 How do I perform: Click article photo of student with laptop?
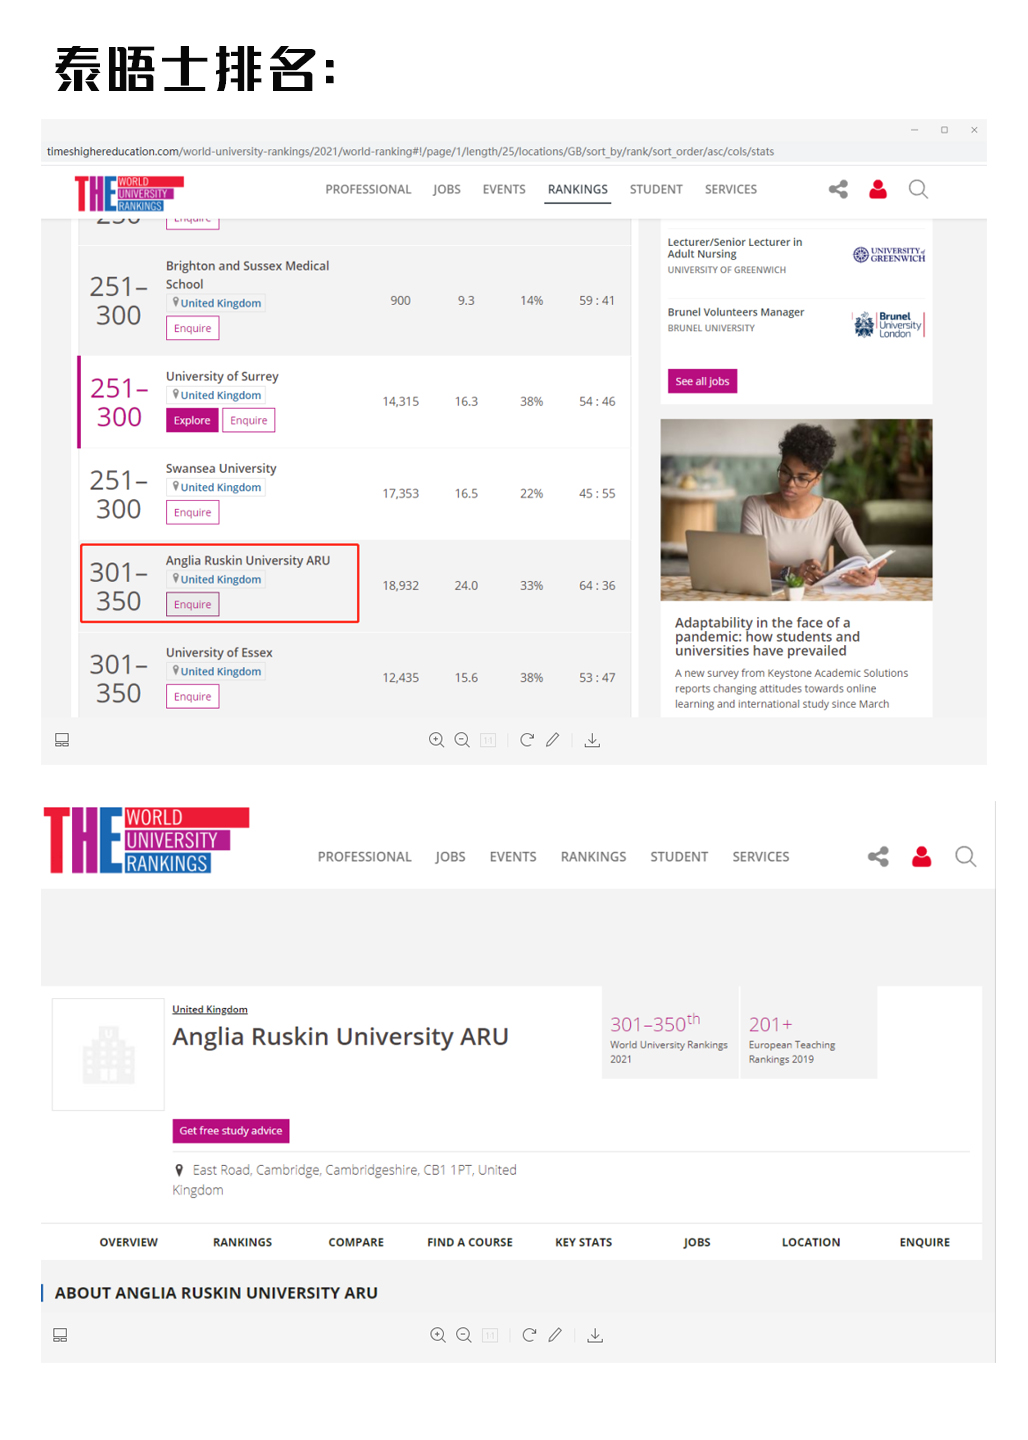coord(796,509)
